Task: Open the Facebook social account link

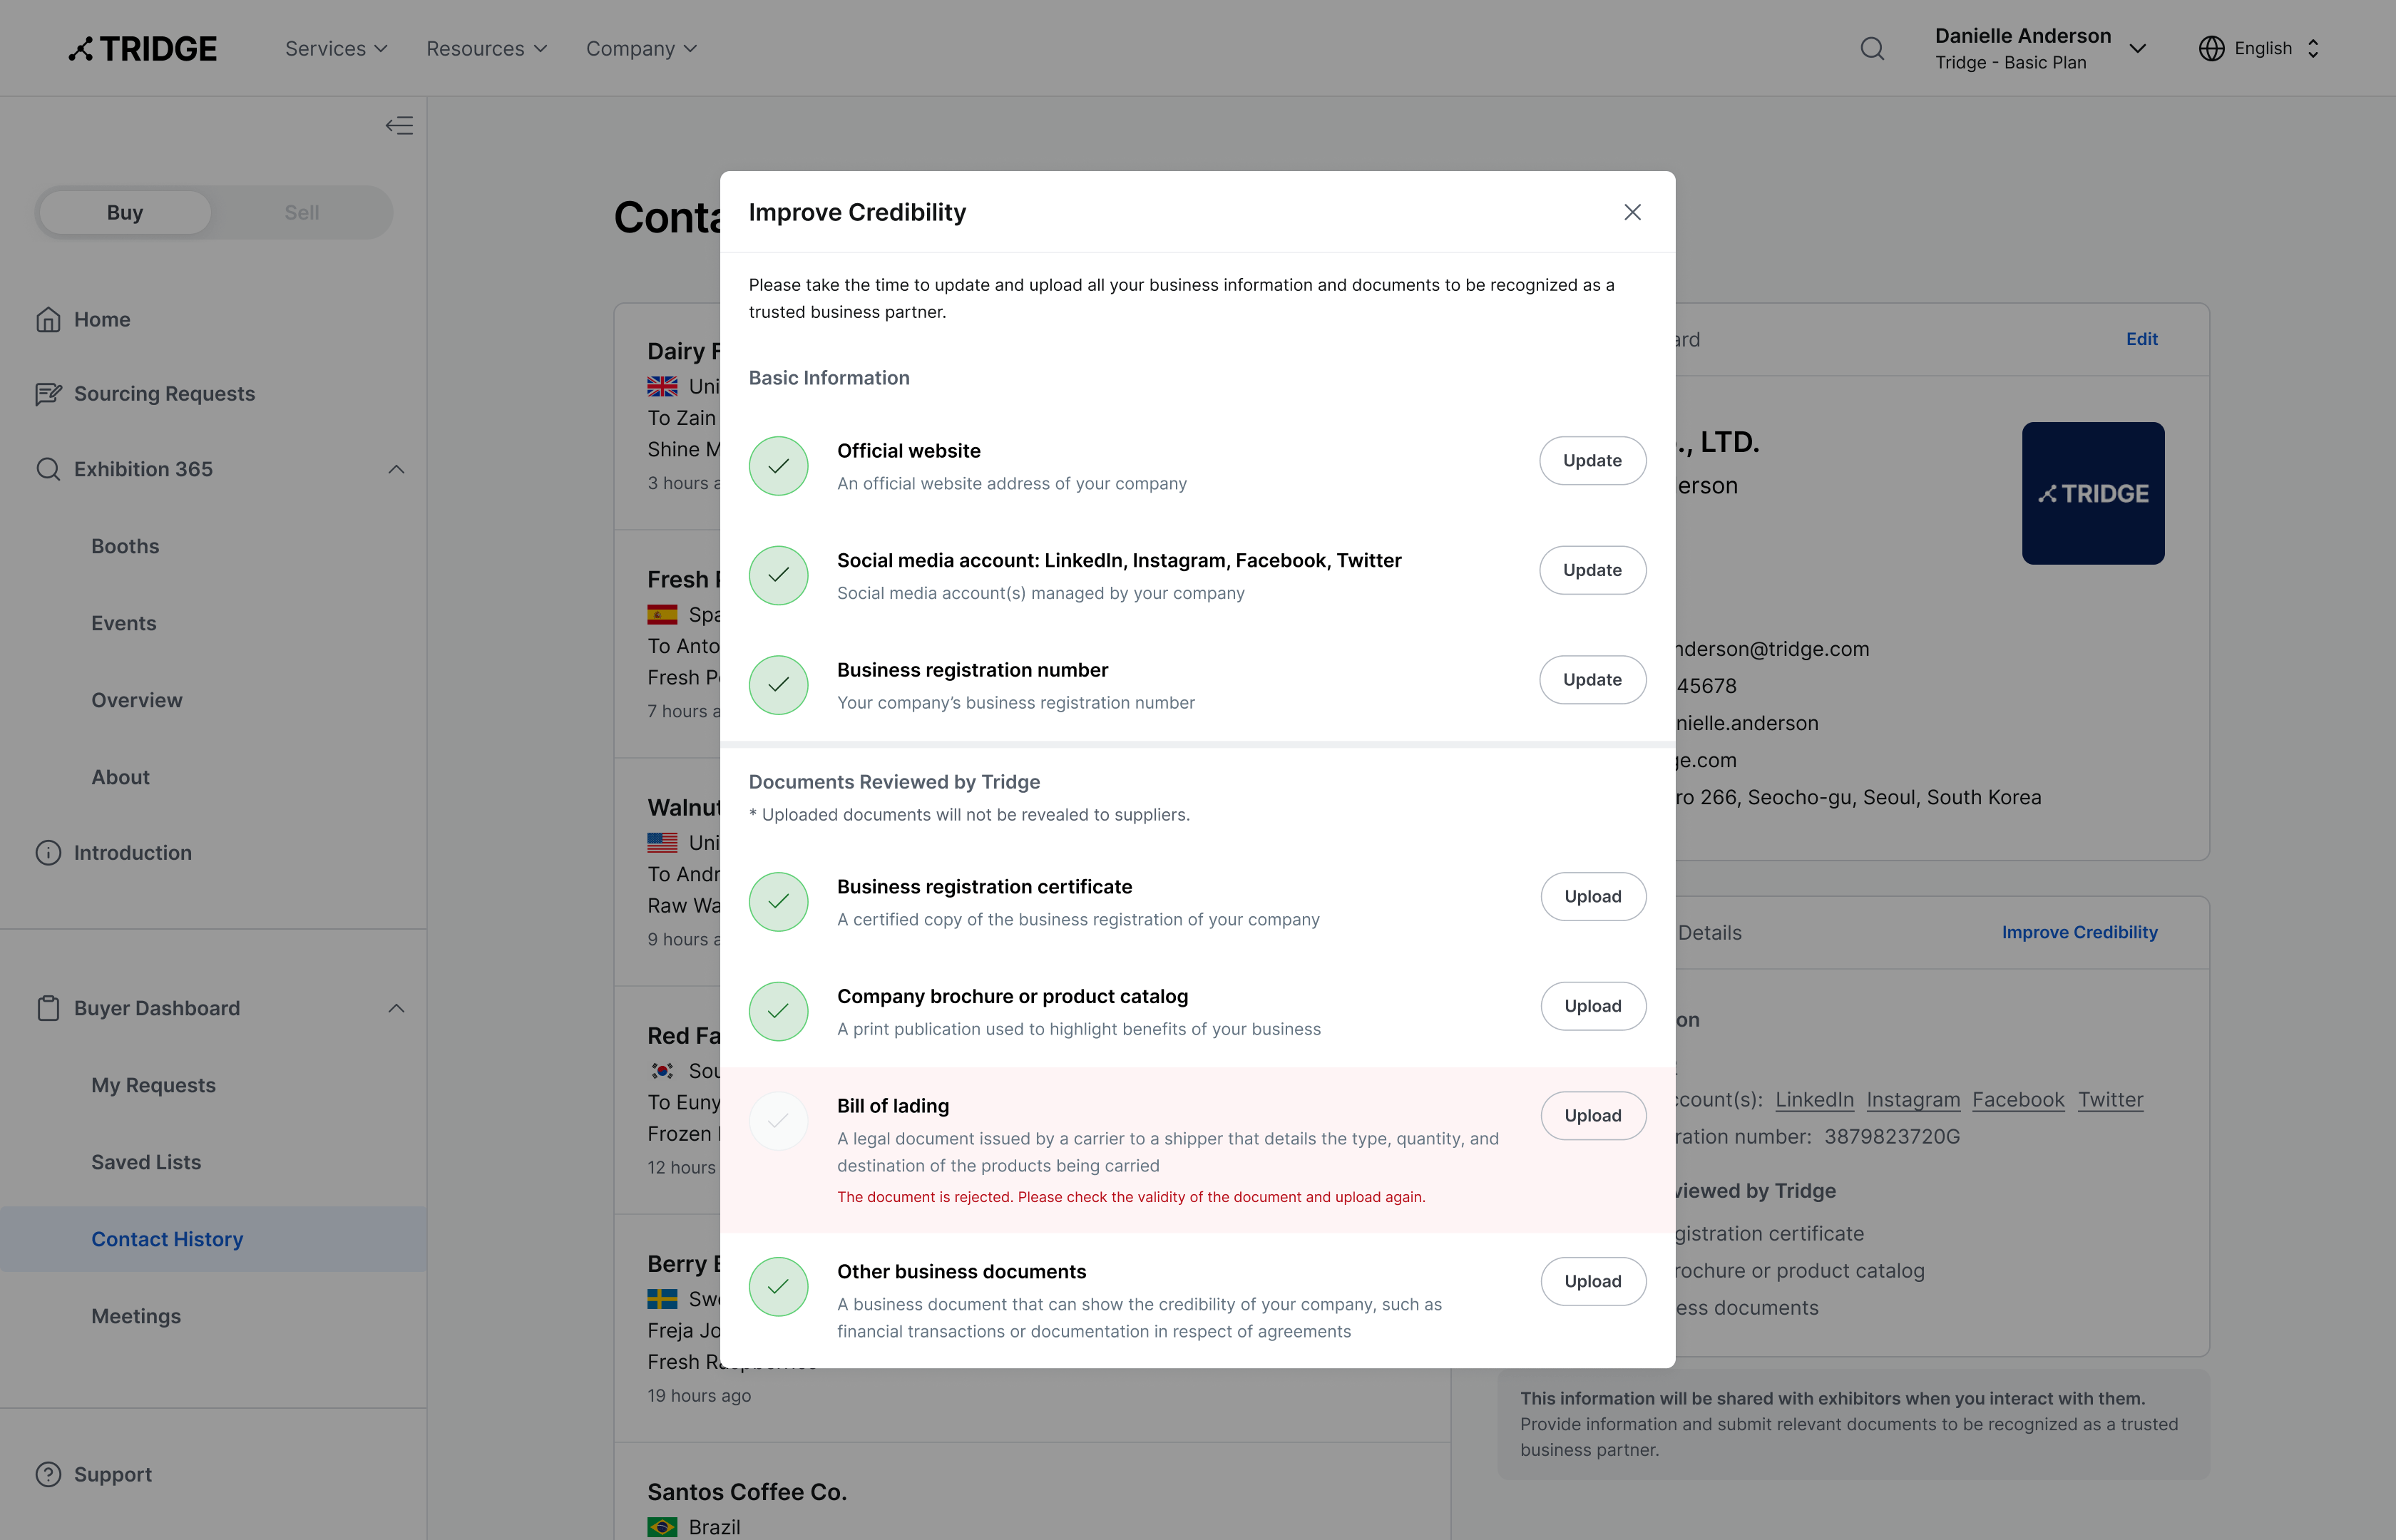Action: (2018, 1099)
